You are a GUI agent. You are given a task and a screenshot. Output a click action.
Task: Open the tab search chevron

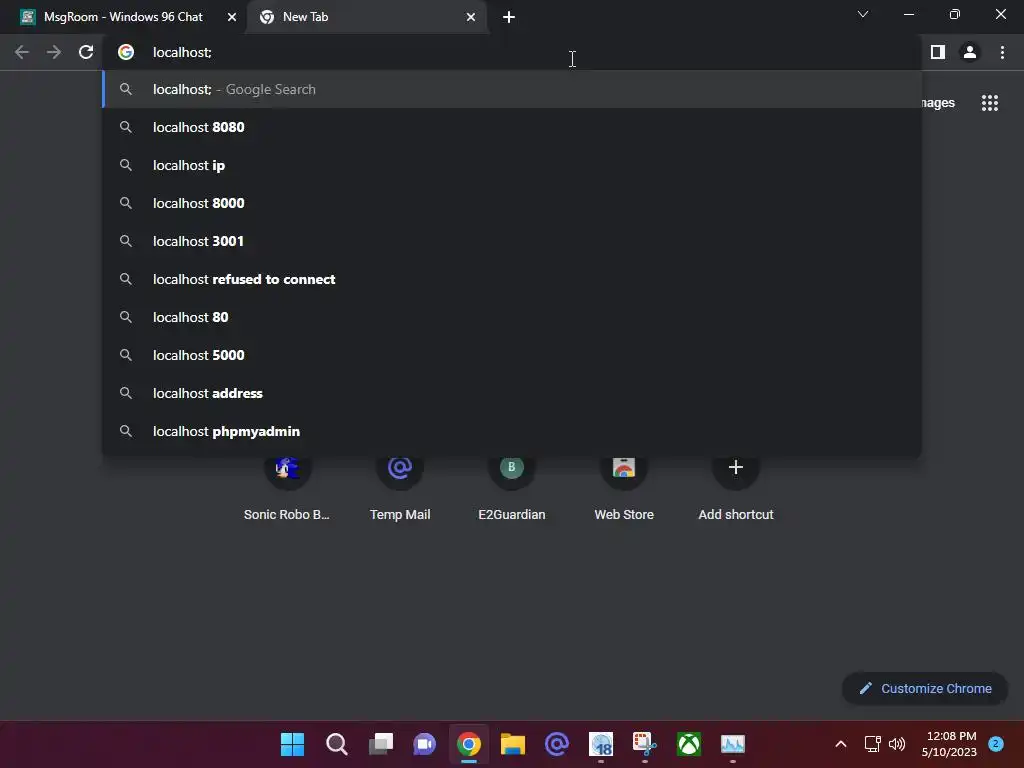pyautogui.click(x=863, y=14)
